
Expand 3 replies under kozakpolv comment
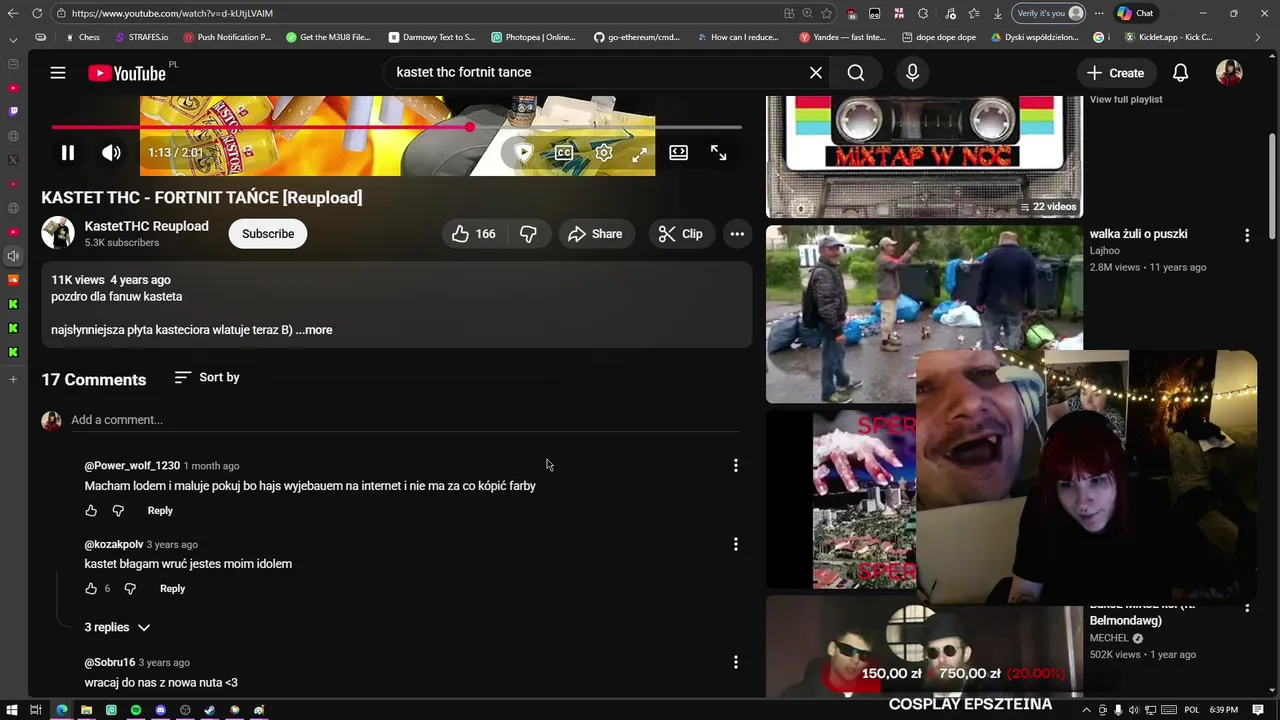pos(117,628)
